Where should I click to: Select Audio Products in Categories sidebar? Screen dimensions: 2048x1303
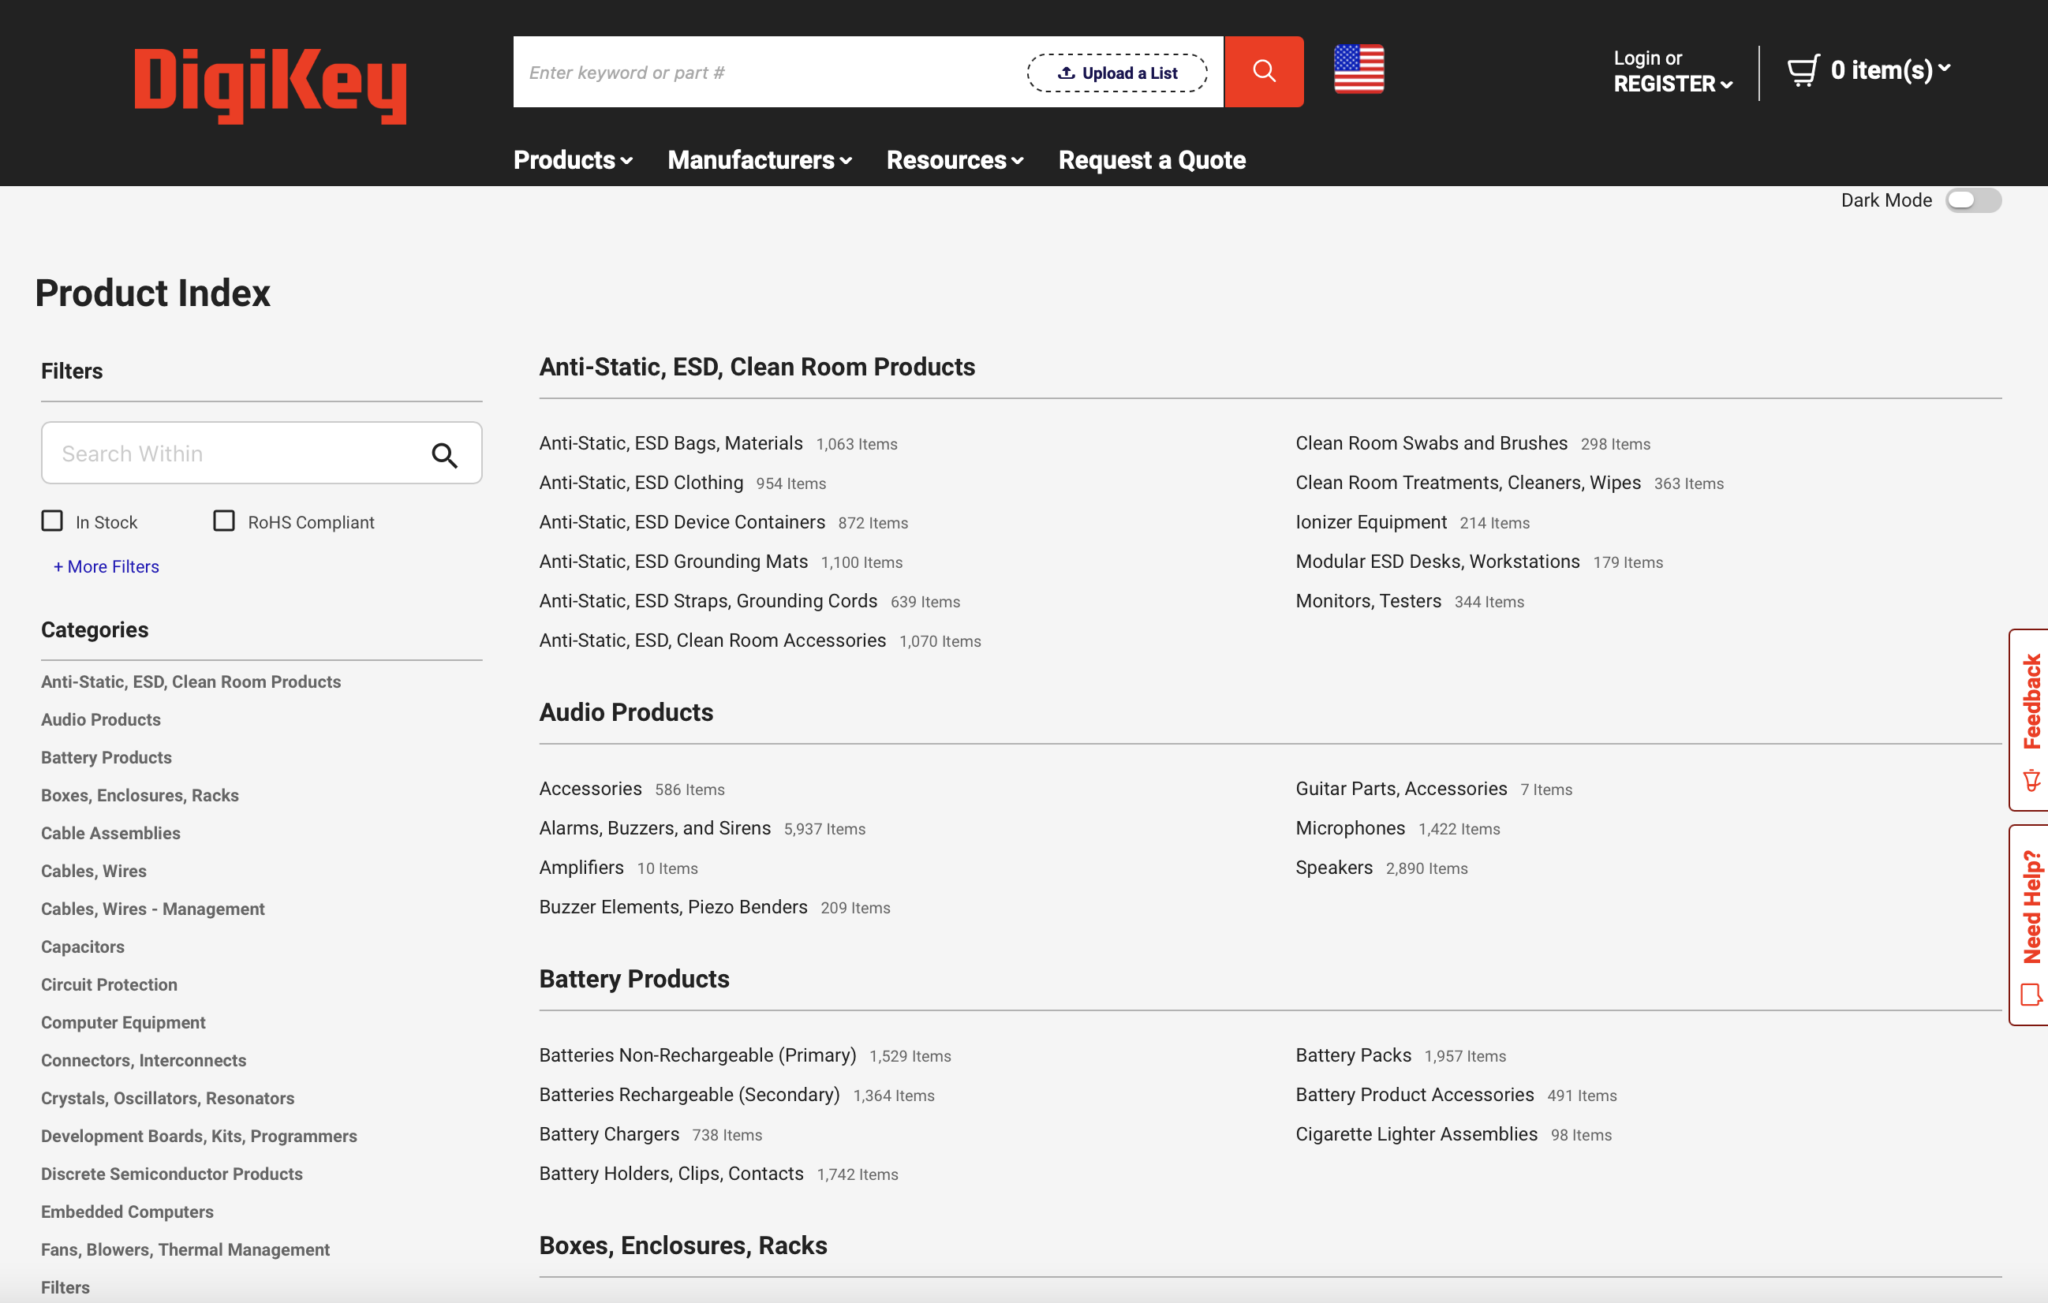coord(101,719)
